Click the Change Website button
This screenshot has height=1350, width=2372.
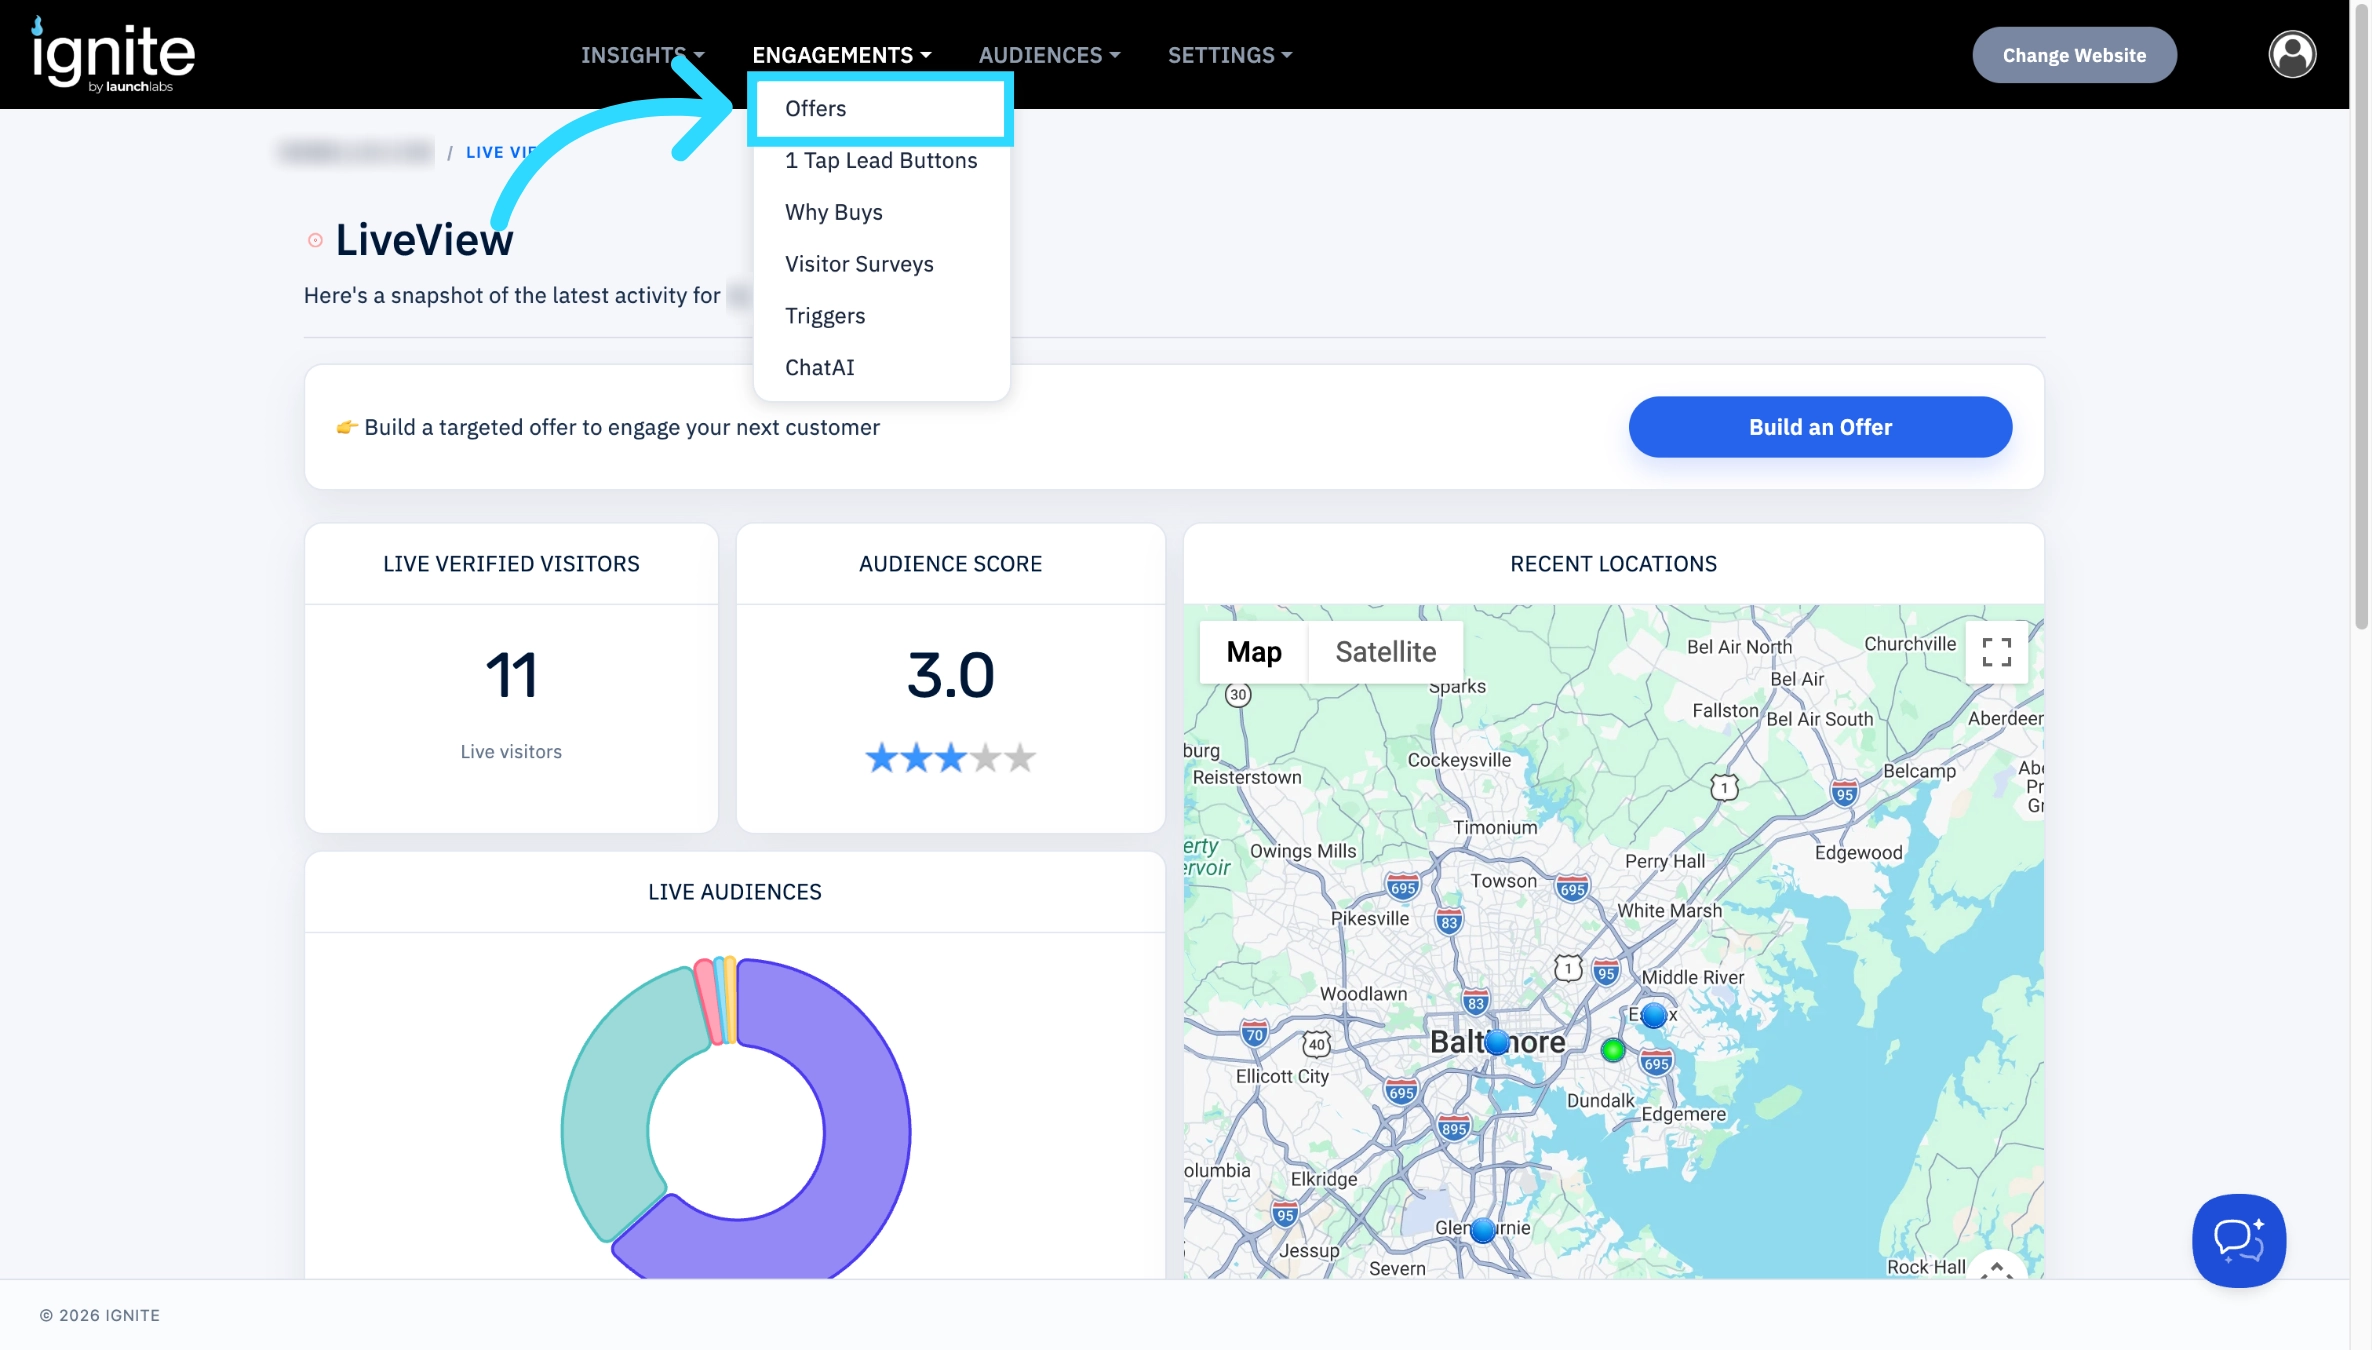click(x=2074, y=55)
